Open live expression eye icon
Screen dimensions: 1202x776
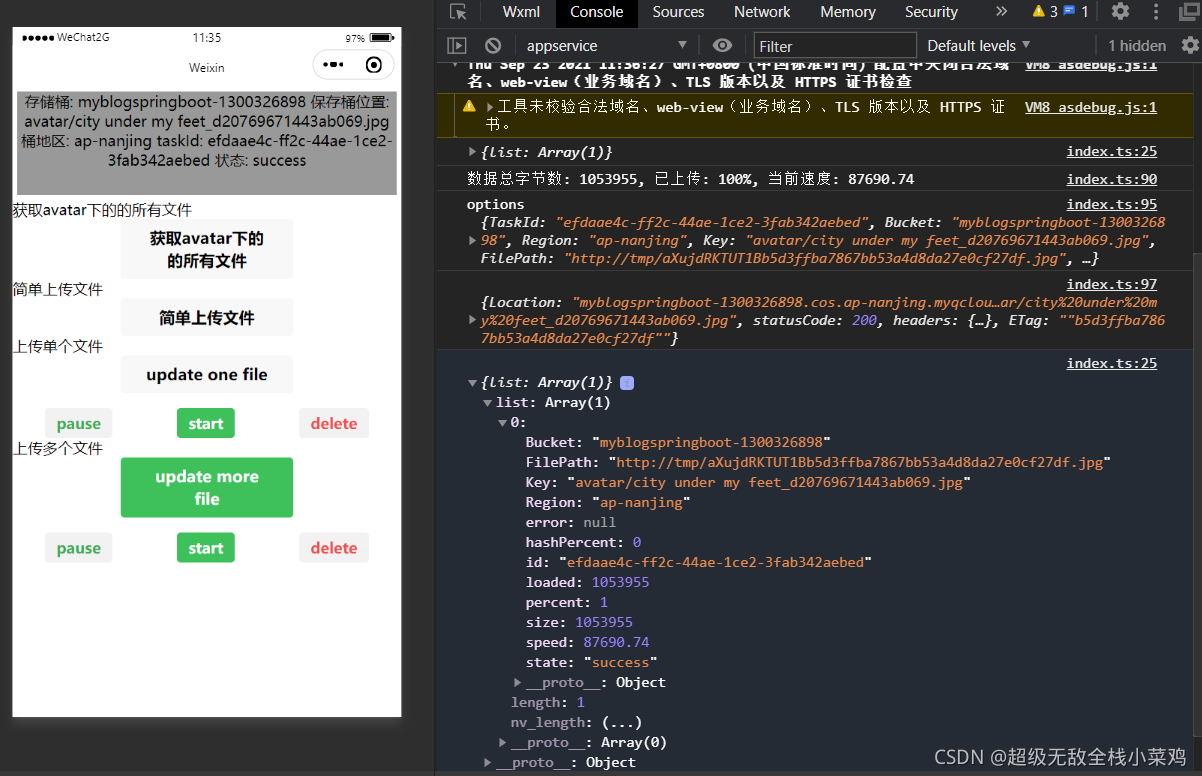(722, 45)
